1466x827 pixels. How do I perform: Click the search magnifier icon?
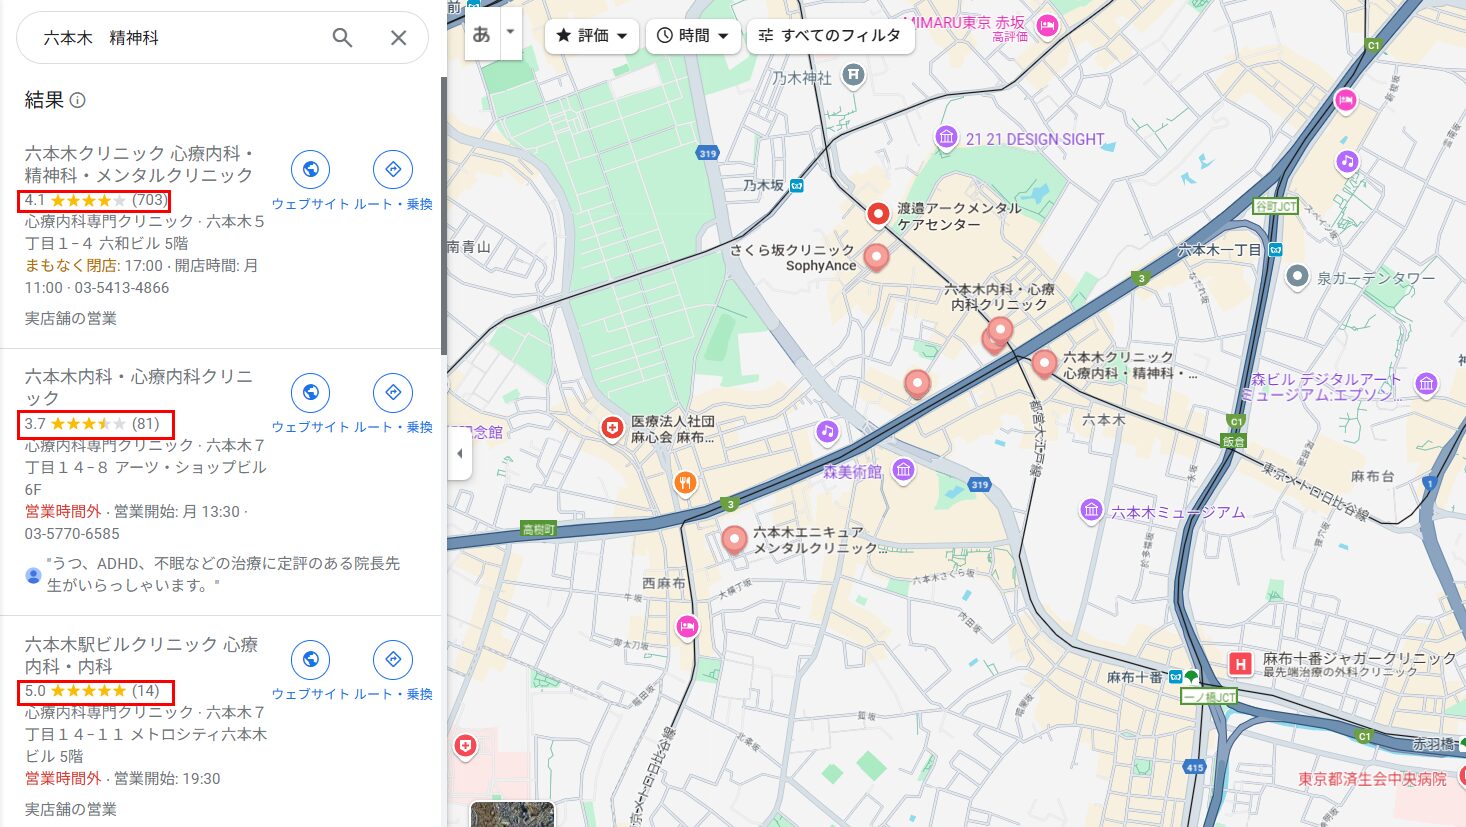pyautogui.click(x=342, y=38)
